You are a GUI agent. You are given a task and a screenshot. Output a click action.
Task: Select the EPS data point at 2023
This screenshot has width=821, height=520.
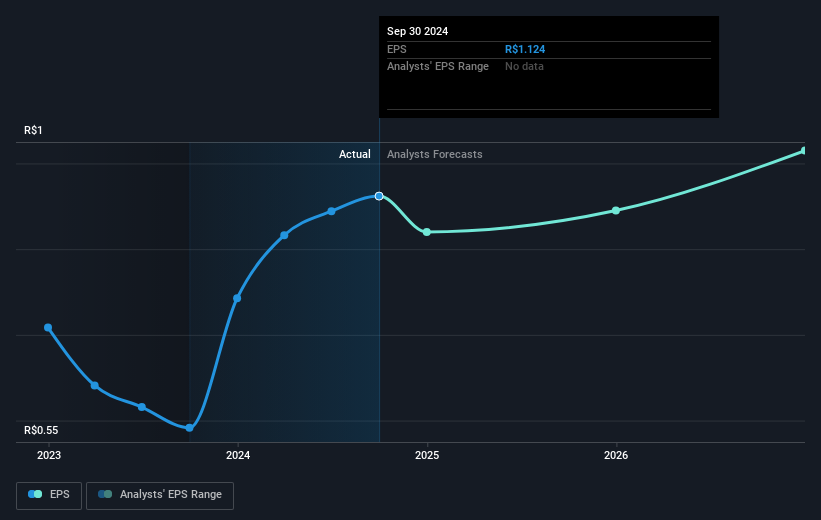[x=48, y=328]
